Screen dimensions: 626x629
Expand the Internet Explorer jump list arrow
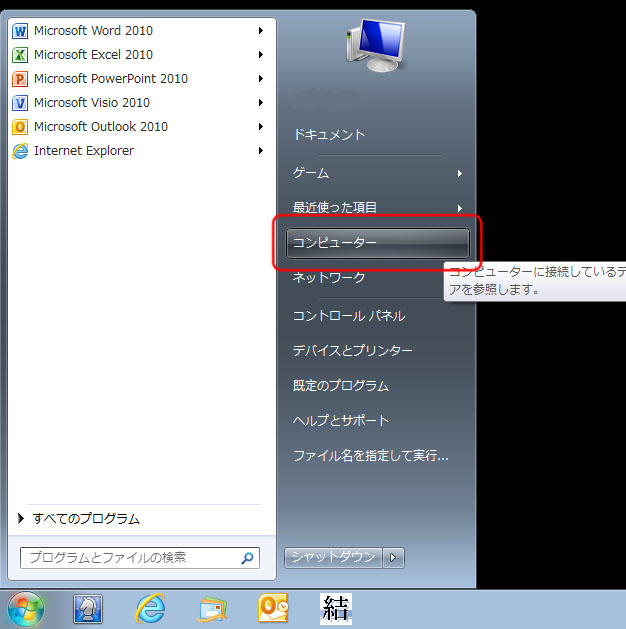tap(261, 151)
